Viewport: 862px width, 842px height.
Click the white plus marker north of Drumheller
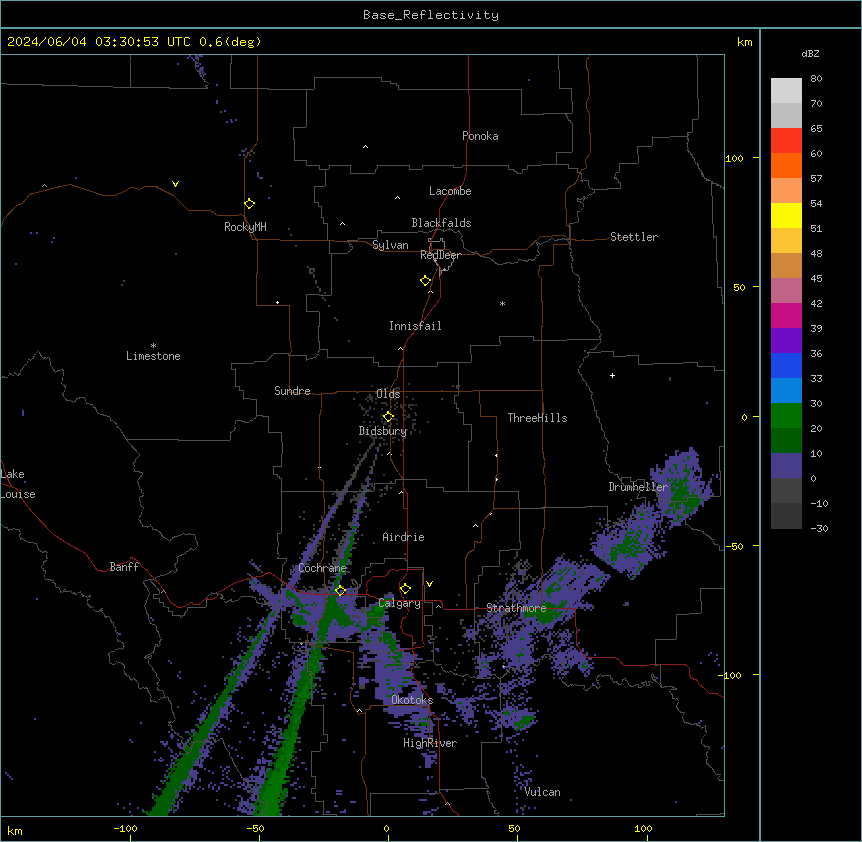pyautogui.click(x=612, y=375)
